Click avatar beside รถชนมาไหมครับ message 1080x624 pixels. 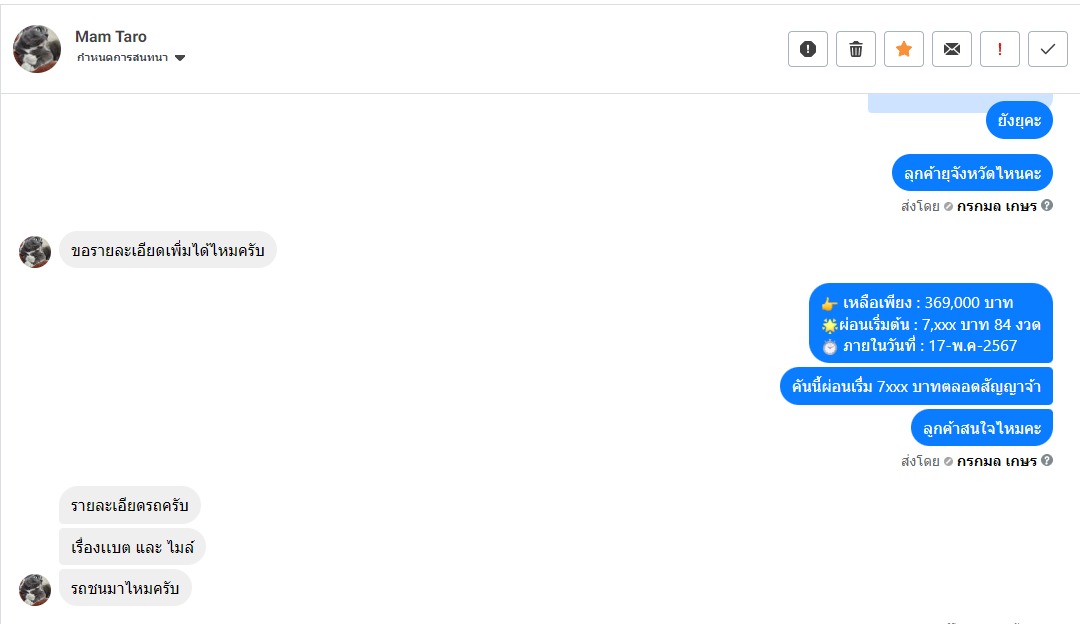35,590
